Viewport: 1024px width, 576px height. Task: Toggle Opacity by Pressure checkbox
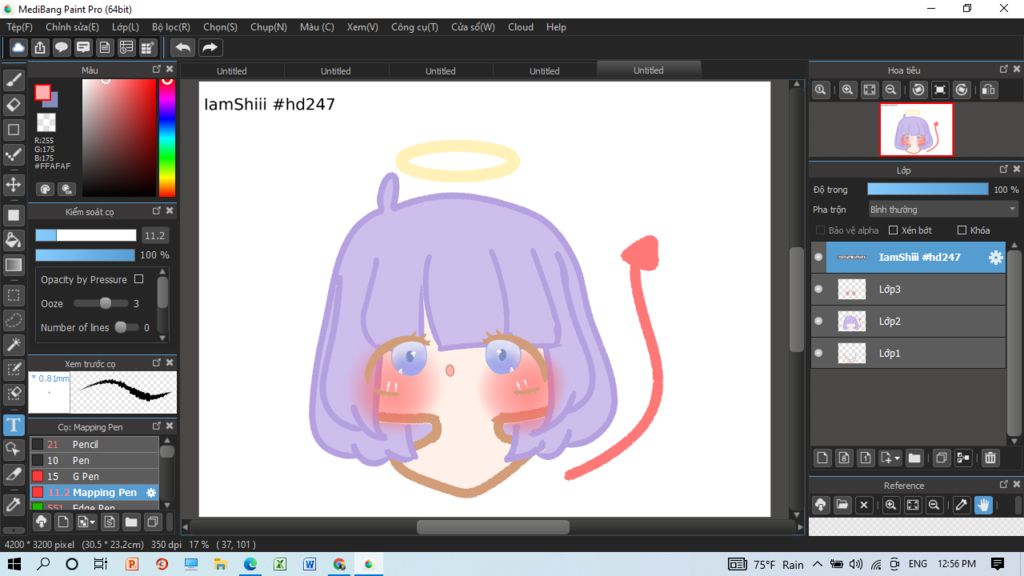tap(138, 279)
